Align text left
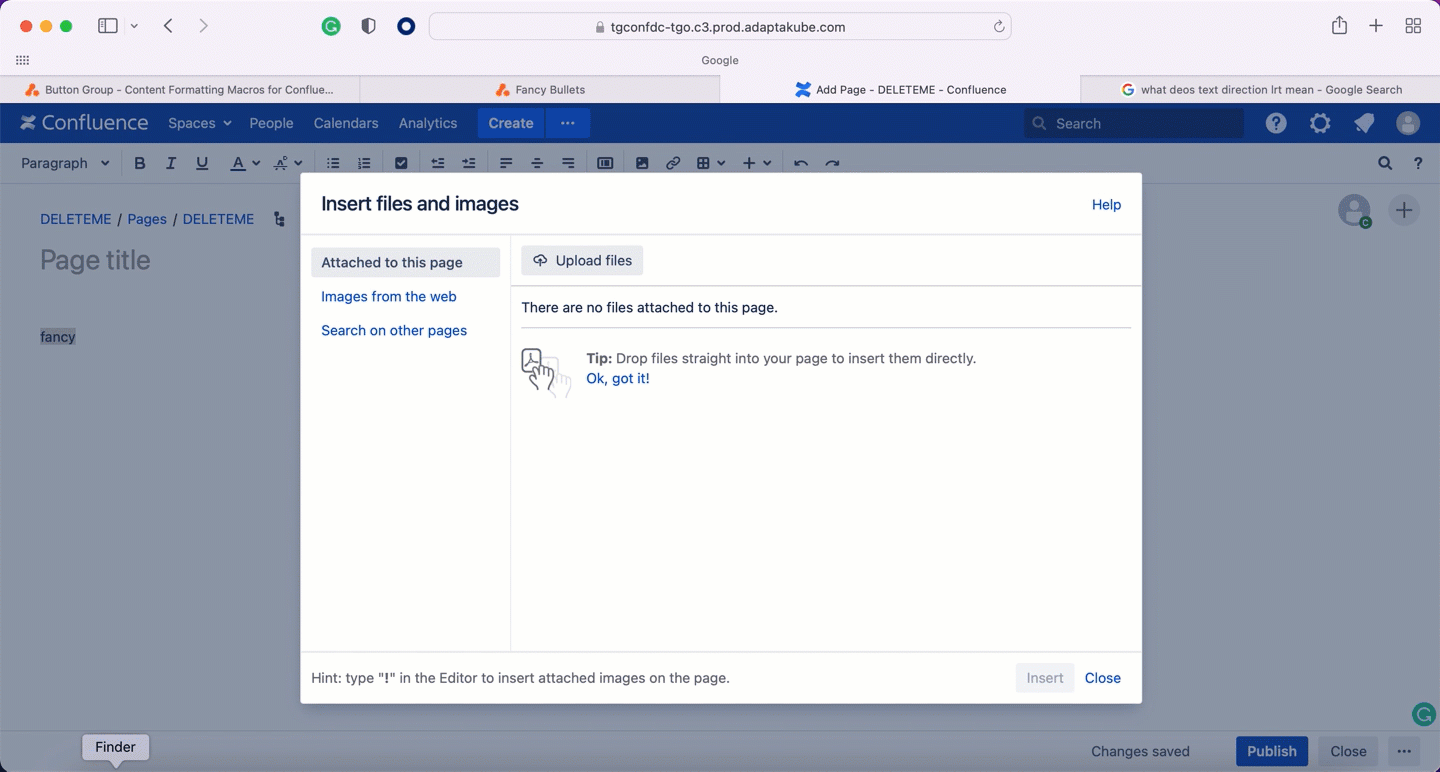 [506, 163]
